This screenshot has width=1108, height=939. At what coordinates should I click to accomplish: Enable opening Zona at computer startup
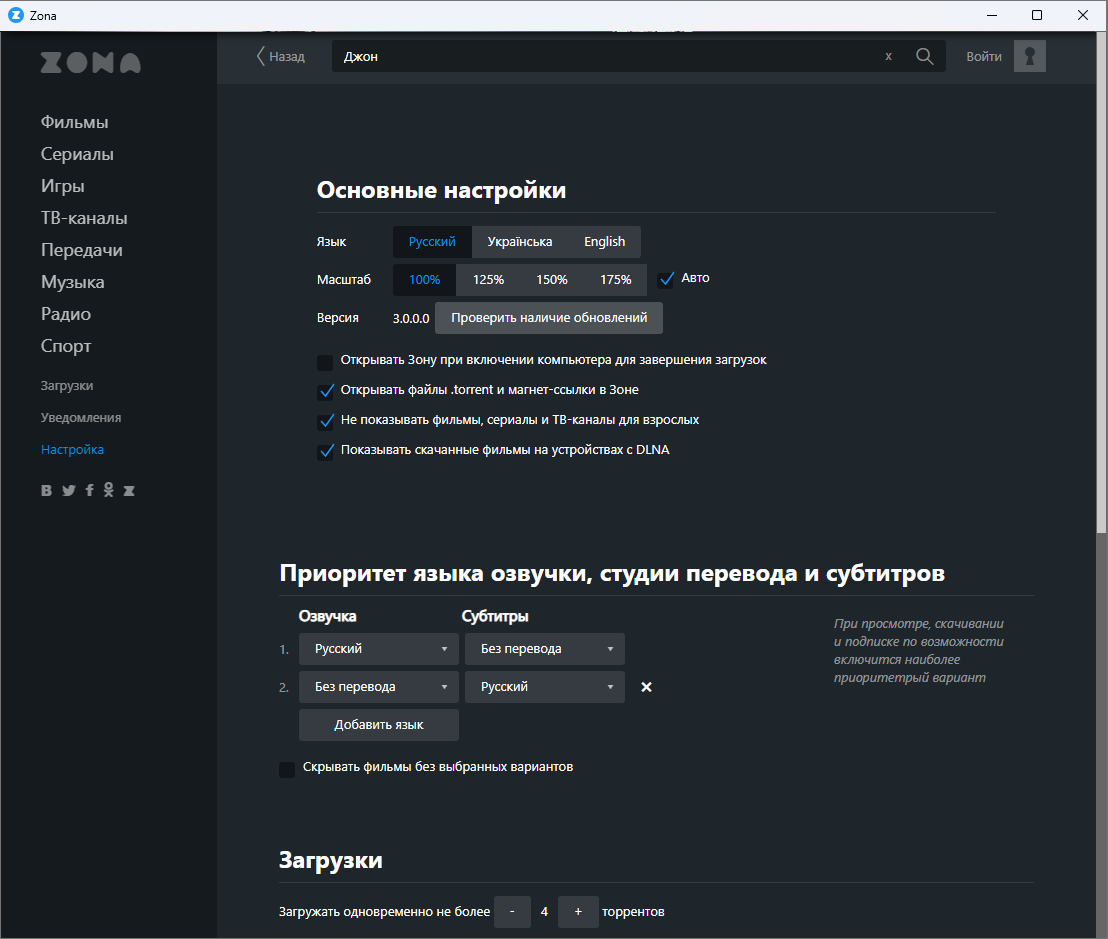325,362
